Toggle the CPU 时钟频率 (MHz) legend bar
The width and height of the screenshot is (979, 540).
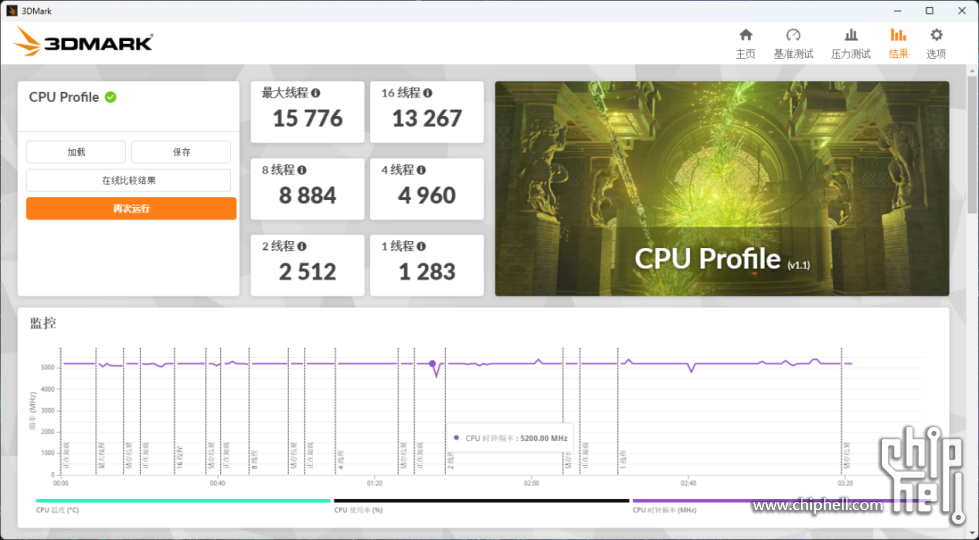[x=780, y=501]
